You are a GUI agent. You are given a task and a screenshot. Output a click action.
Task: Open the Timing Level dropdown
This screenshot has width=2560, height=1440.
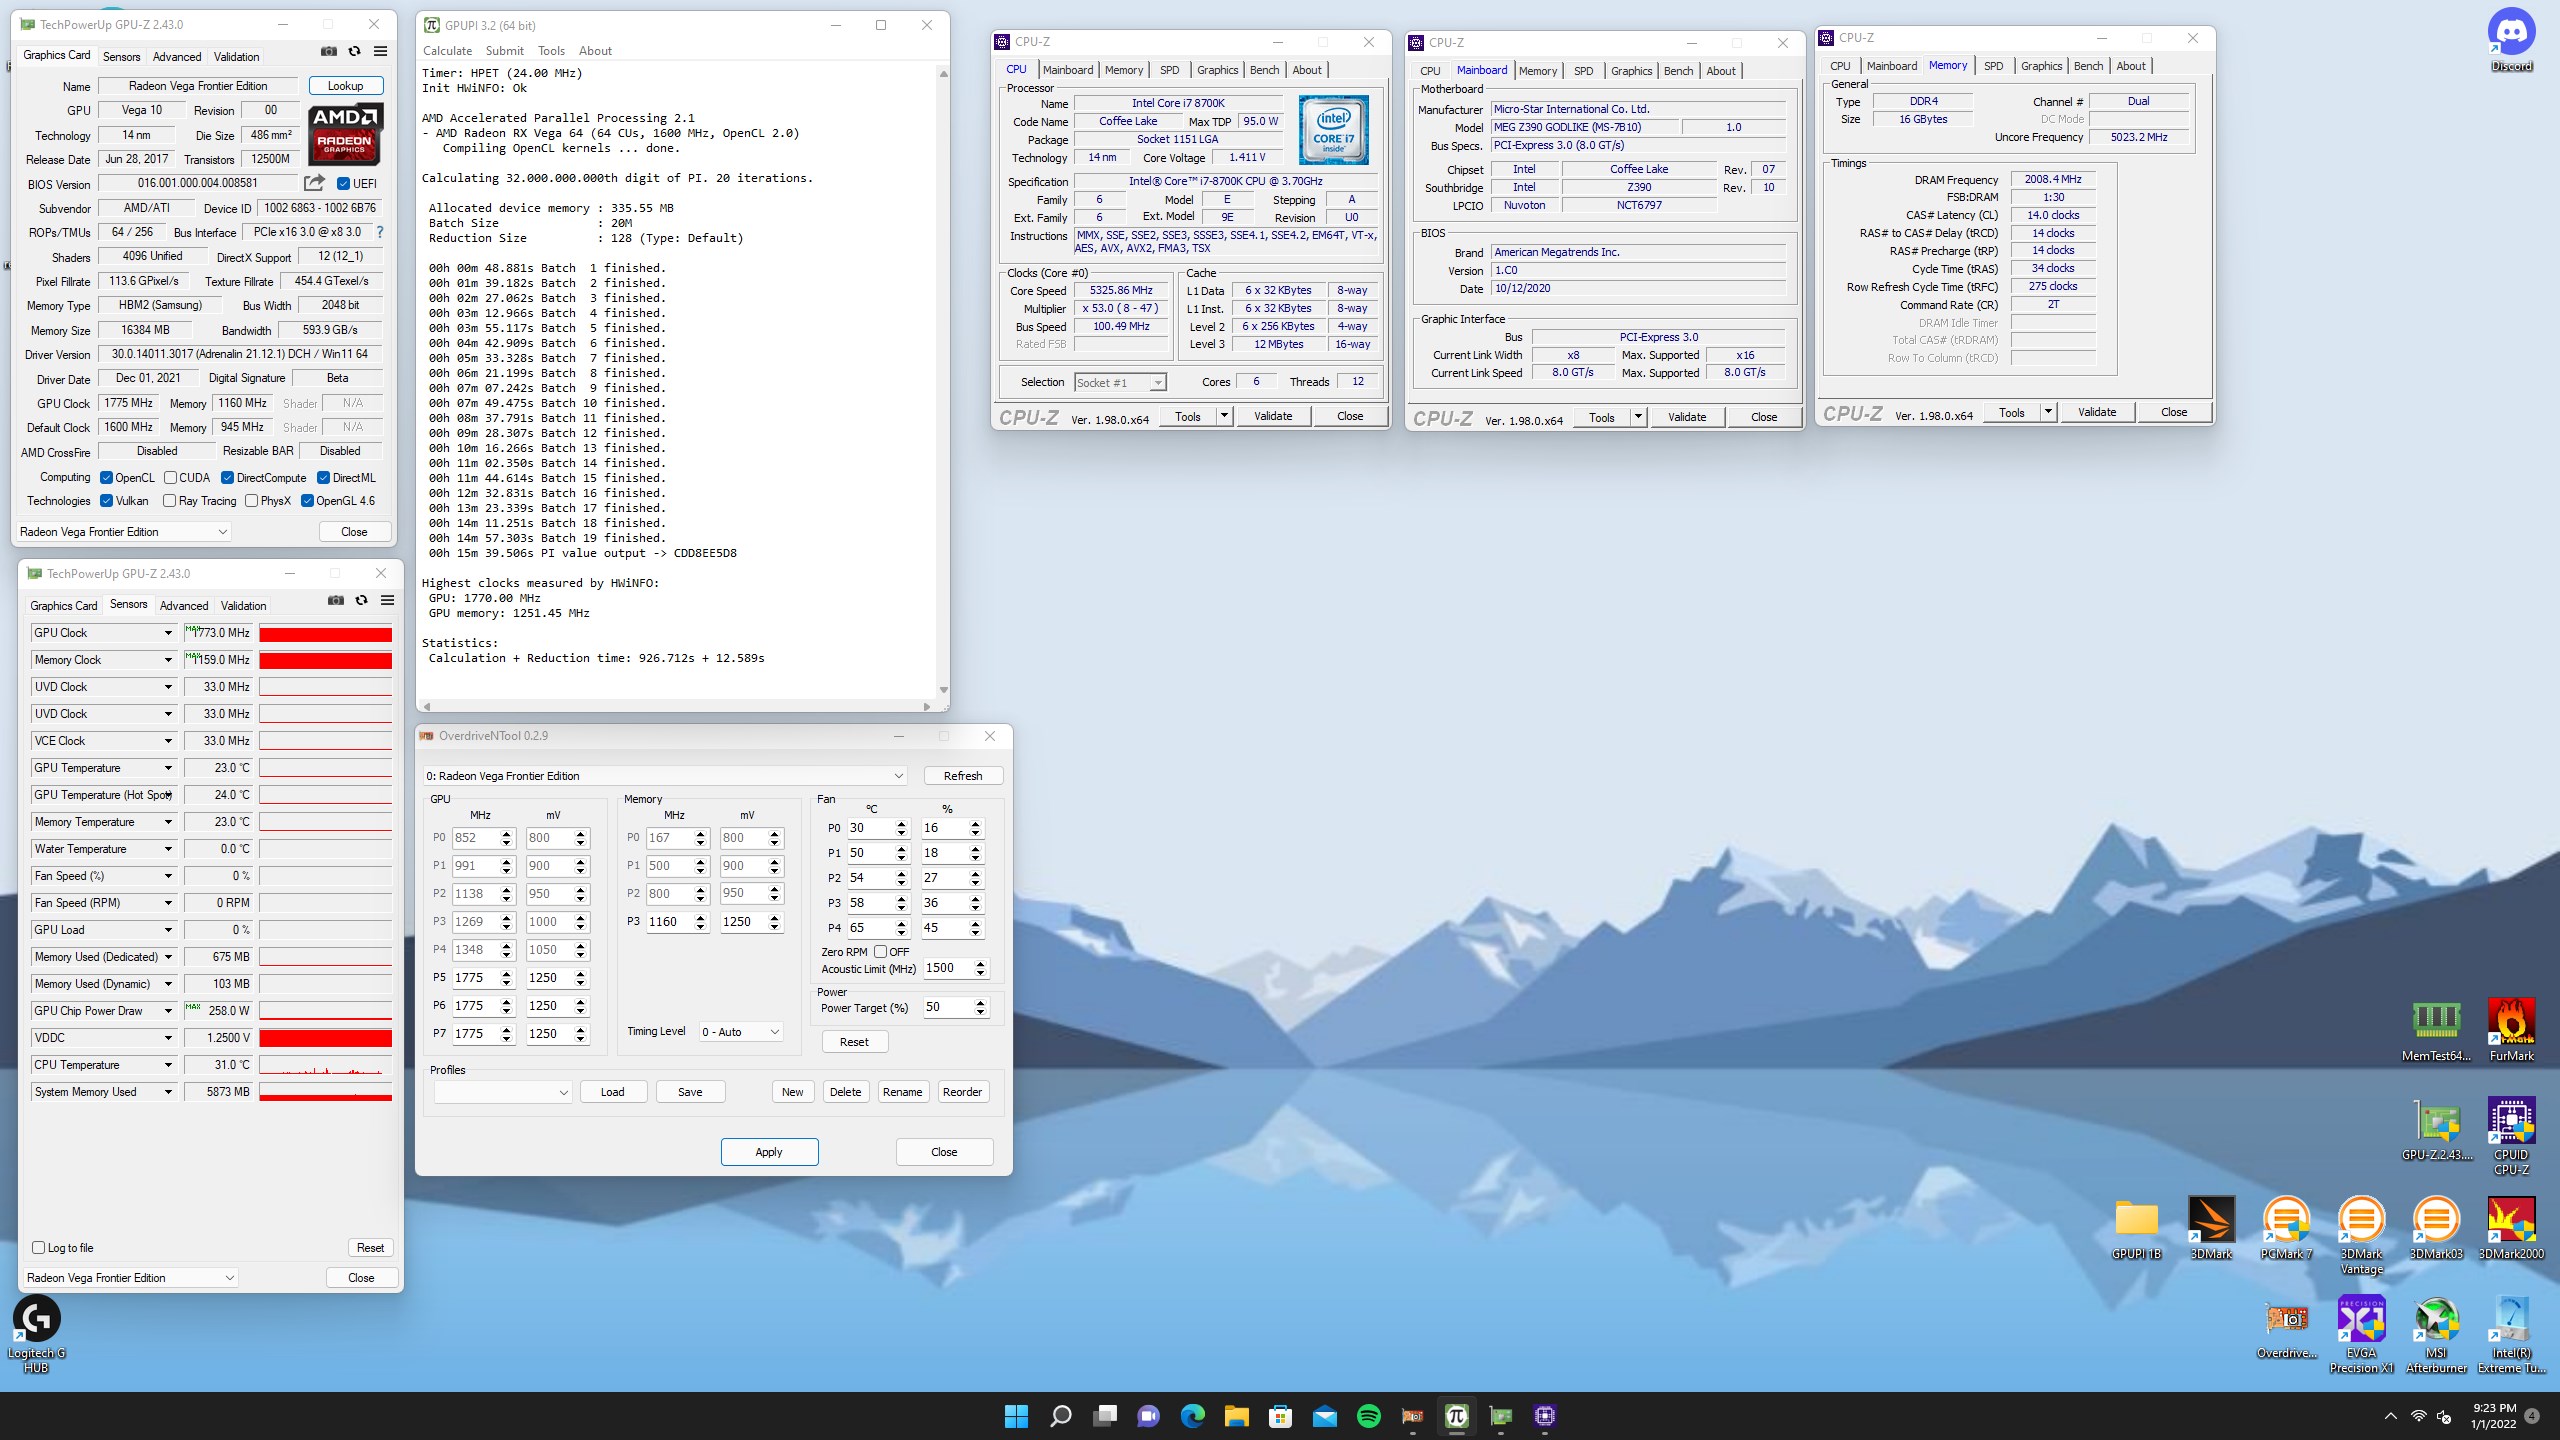[x=740, y=1032]
